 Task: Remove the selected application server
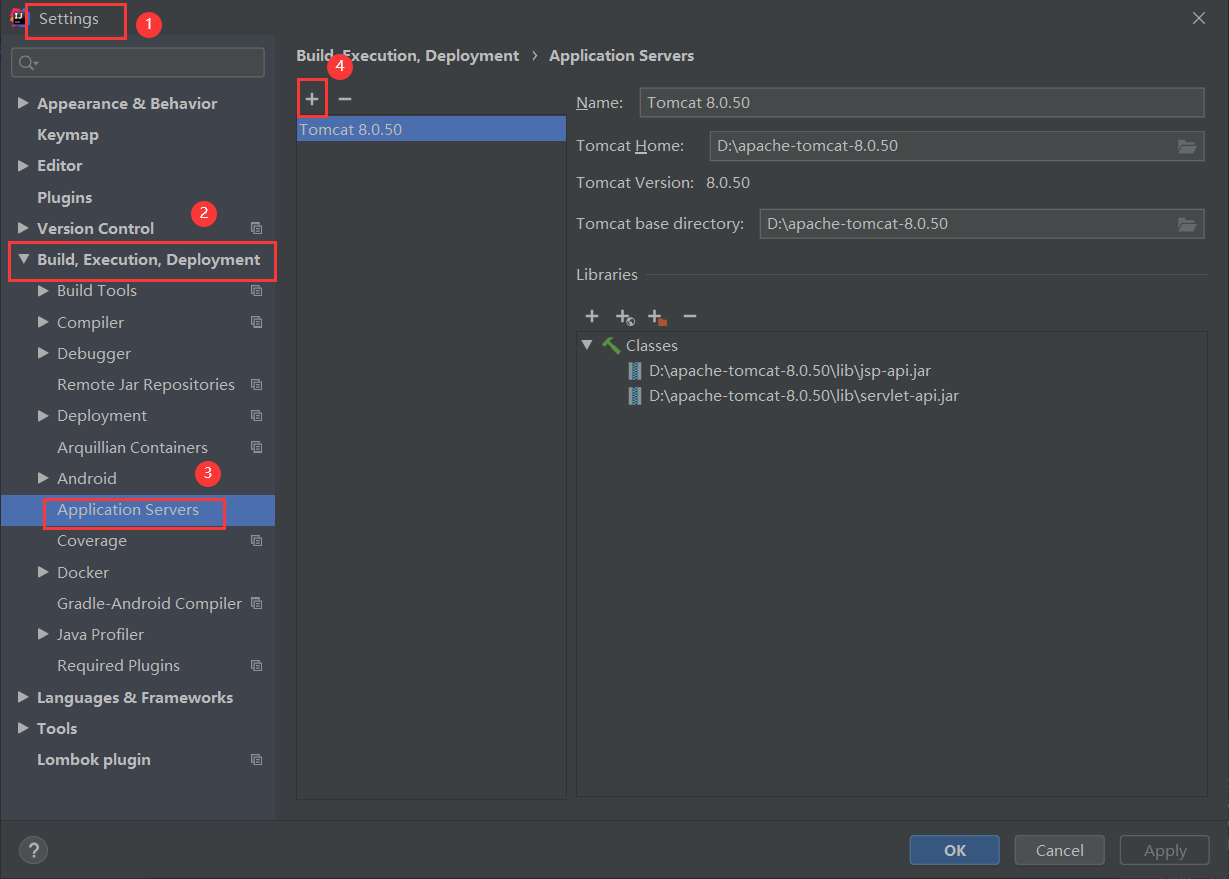point(345,99)
